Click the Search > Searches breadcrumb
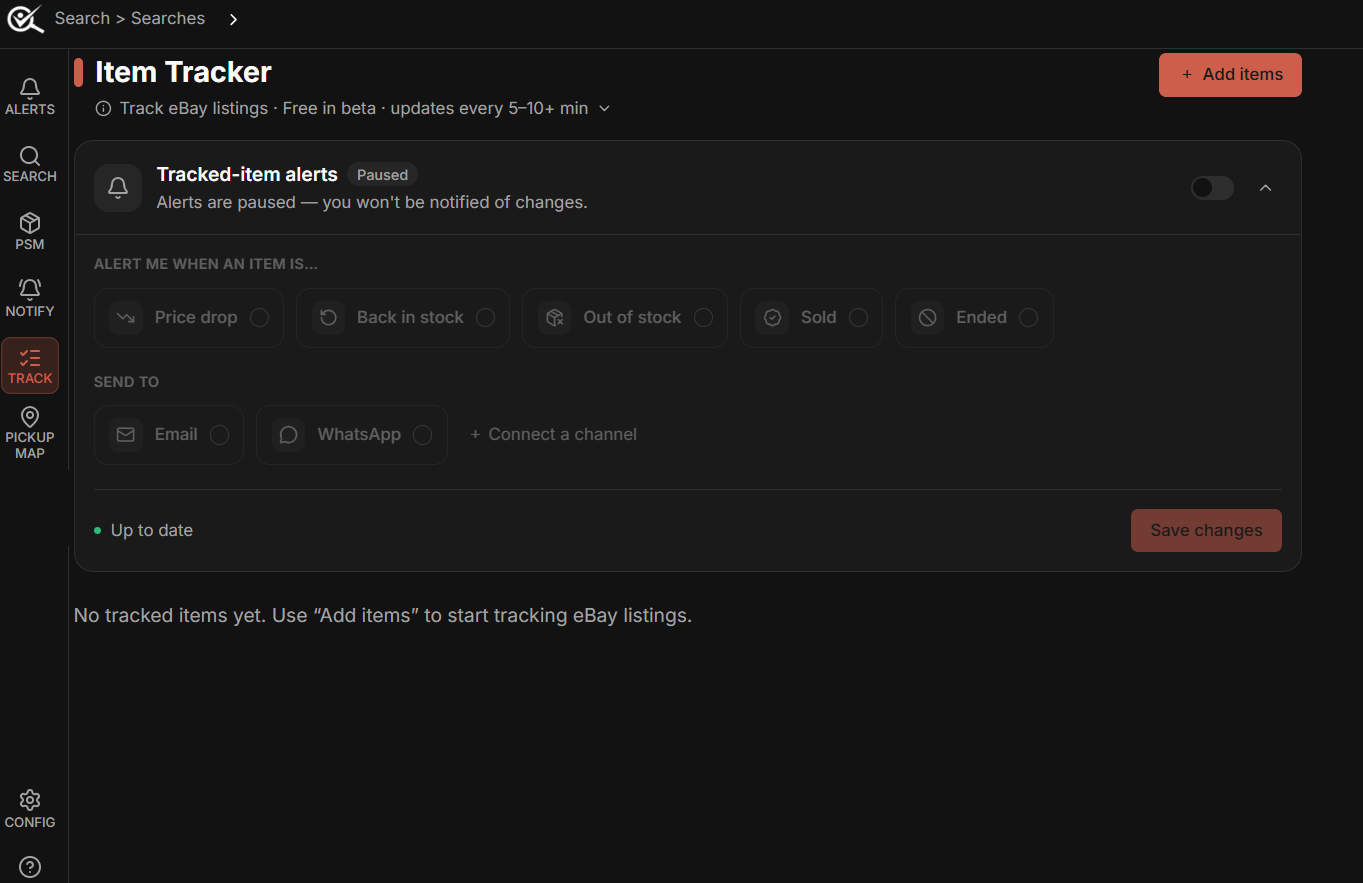This screenshot has width=1363, height=883. (x=130, y=18)
